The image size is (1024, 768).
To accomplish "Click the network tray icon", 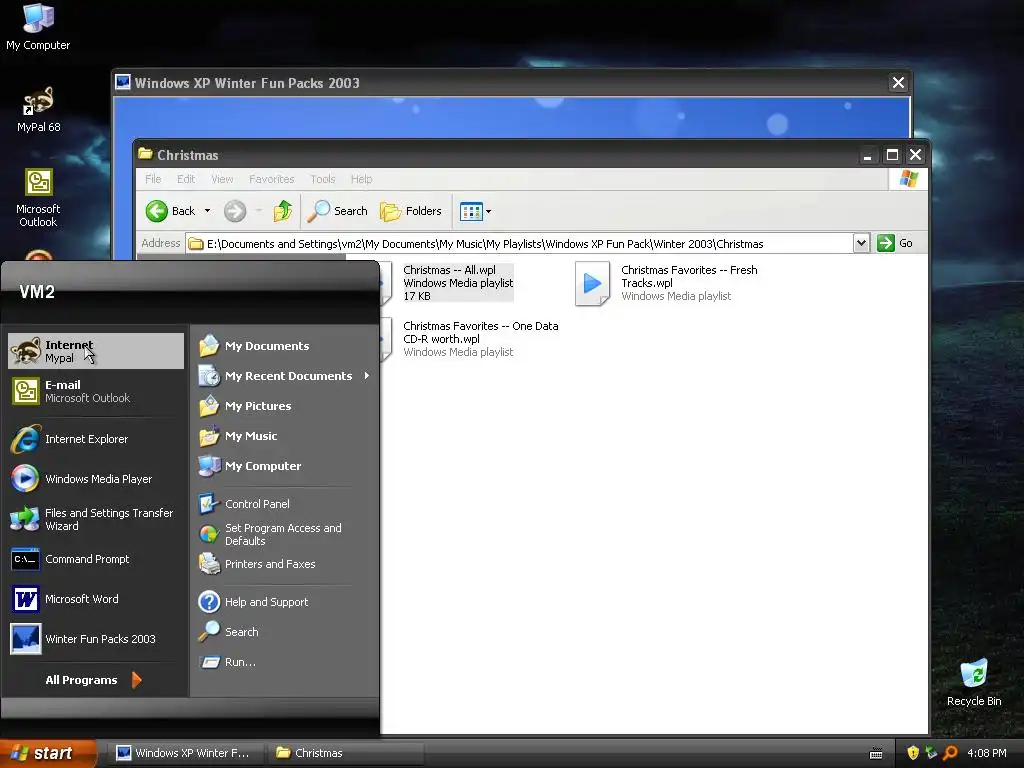I will coord(931,753).
